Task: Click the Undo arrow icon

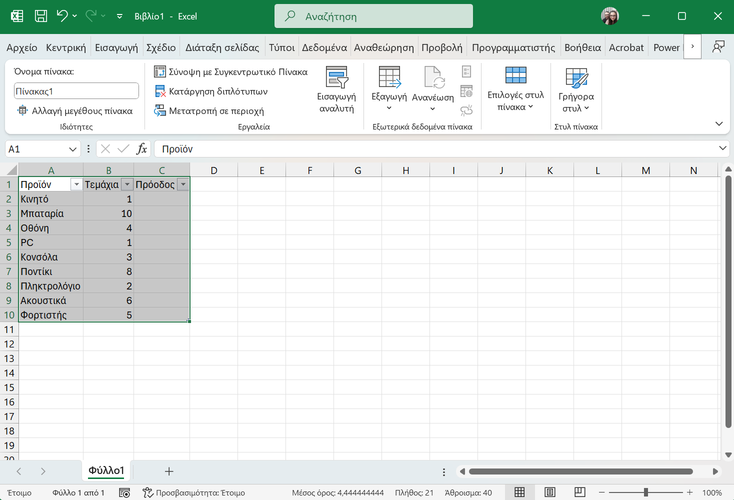Action: coord(63,17)
